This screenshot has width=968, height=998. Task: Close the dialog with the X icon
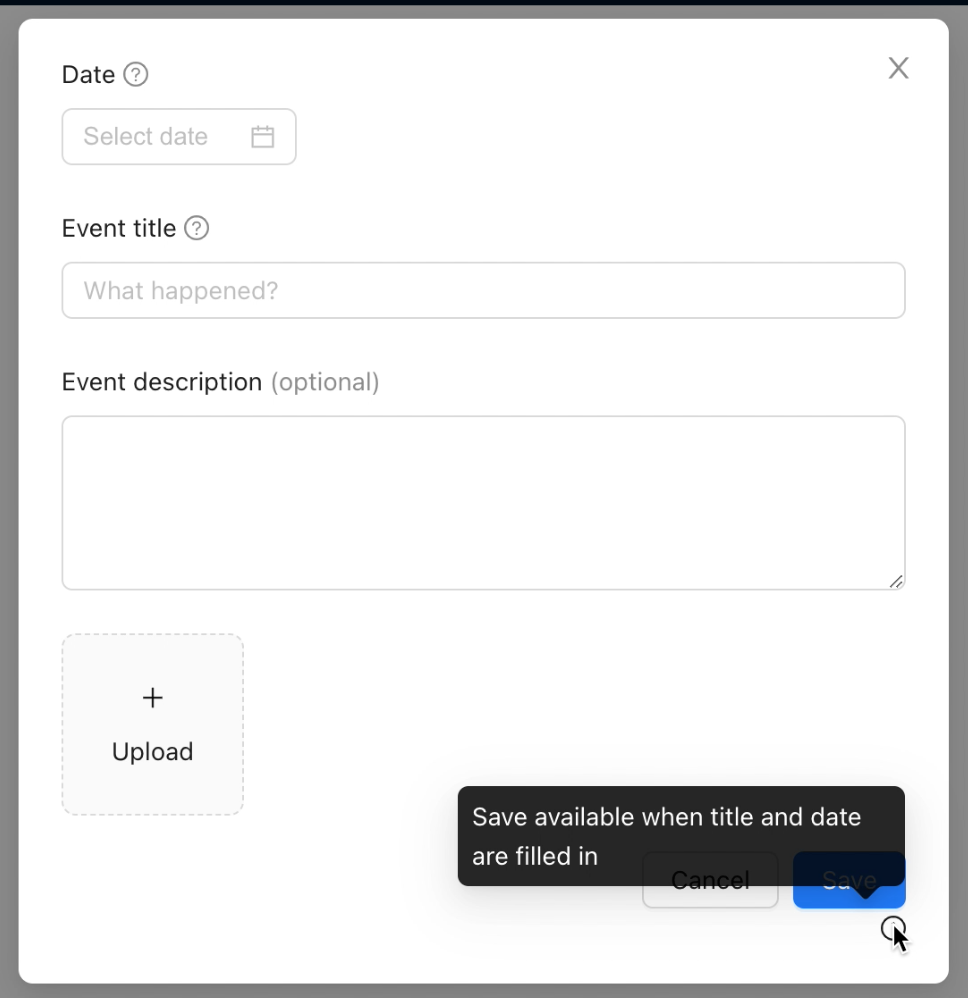[x=899, y=68]
